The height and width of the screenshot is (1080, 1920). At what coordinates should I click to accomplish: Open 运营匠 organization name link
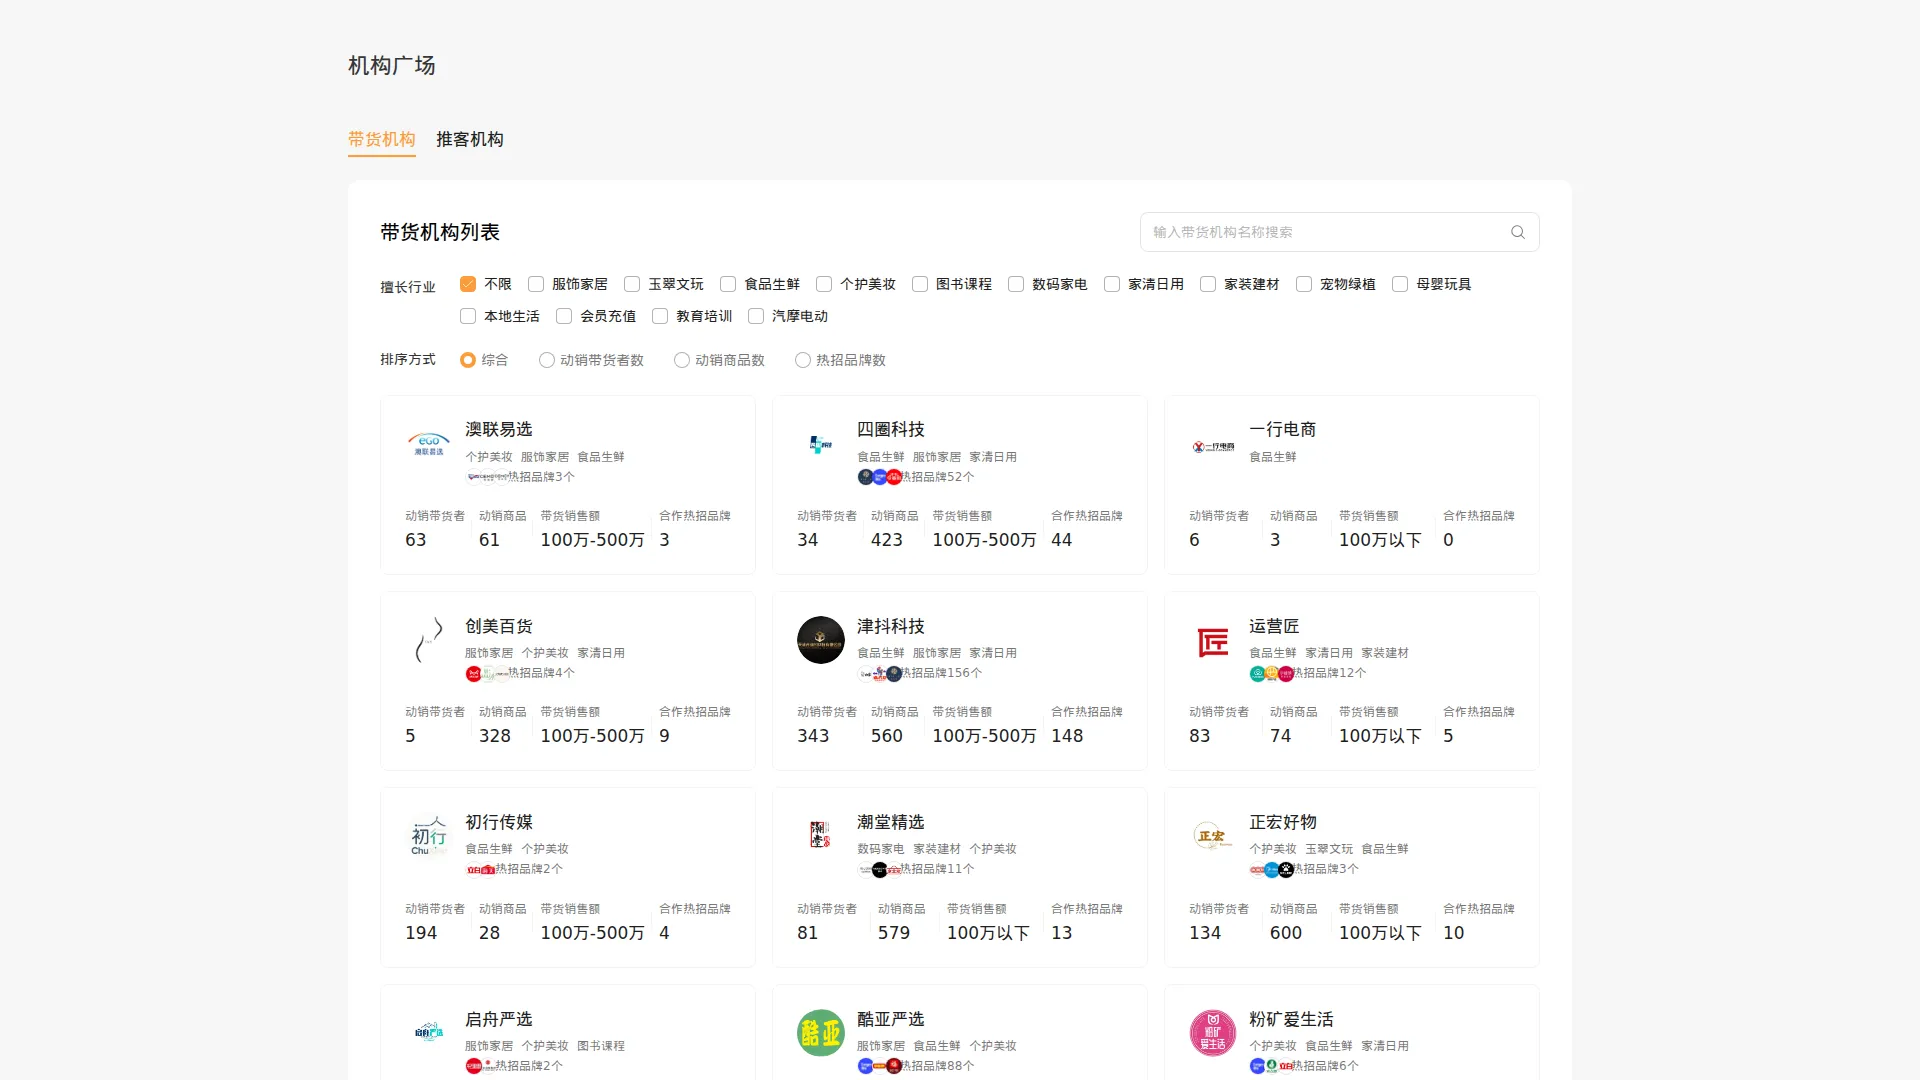pos(1274,626)
